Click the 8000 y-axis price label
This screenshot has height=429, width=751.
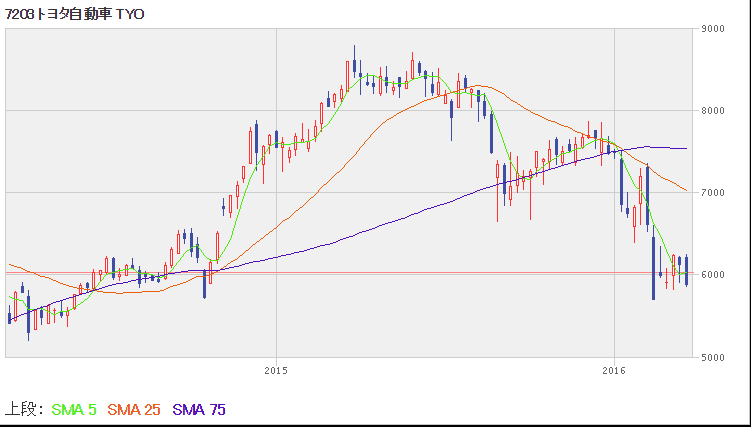pos(712,111)
